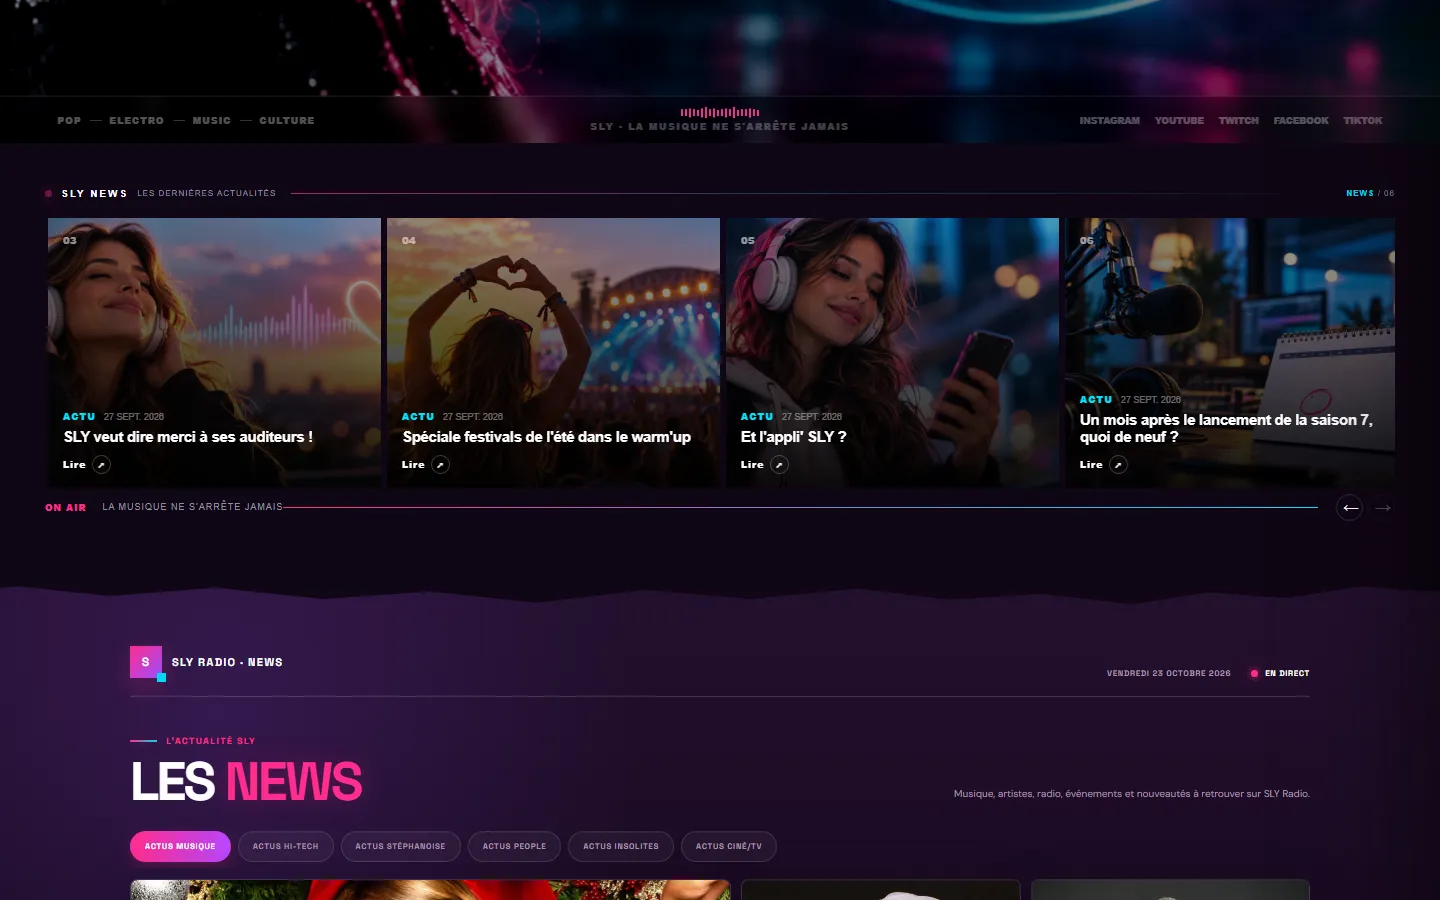
Task: Switch to the Actus Insolites filter
Action: (x=621, y=846)
